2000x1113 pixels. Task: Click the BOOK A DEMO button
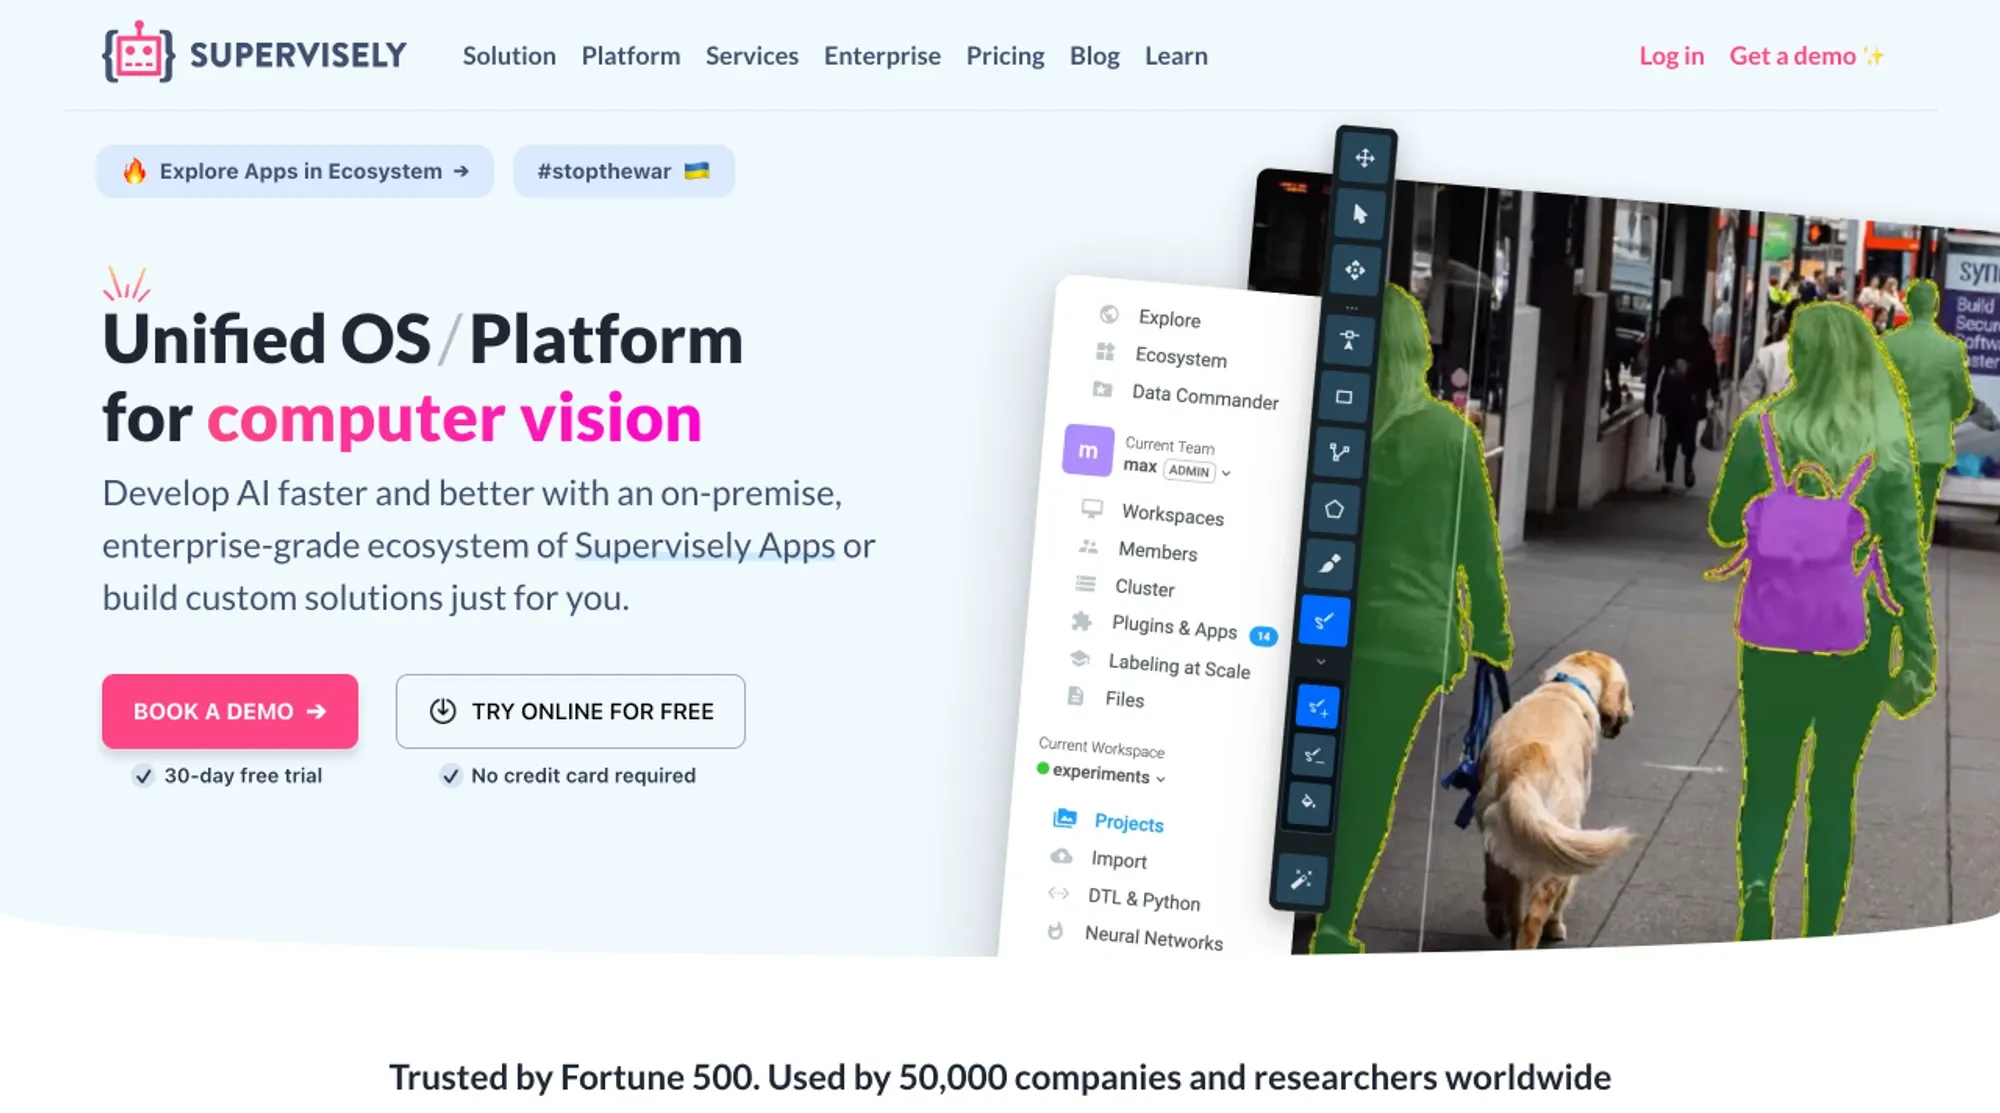point(230,711)
